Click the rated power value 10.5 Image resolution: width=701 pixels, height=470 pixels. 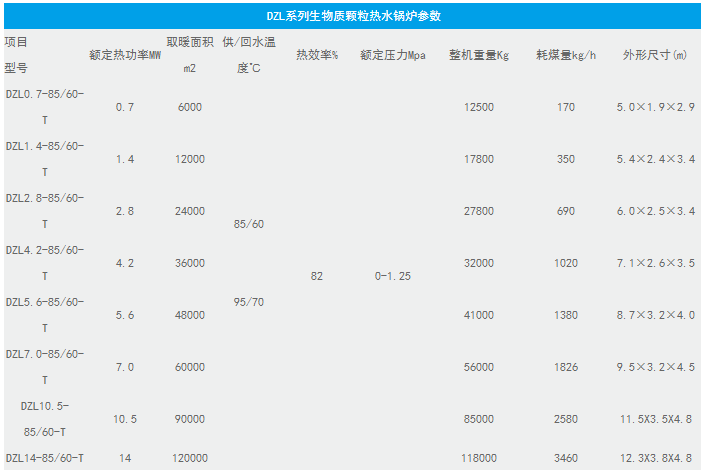(x=124, y=419)
